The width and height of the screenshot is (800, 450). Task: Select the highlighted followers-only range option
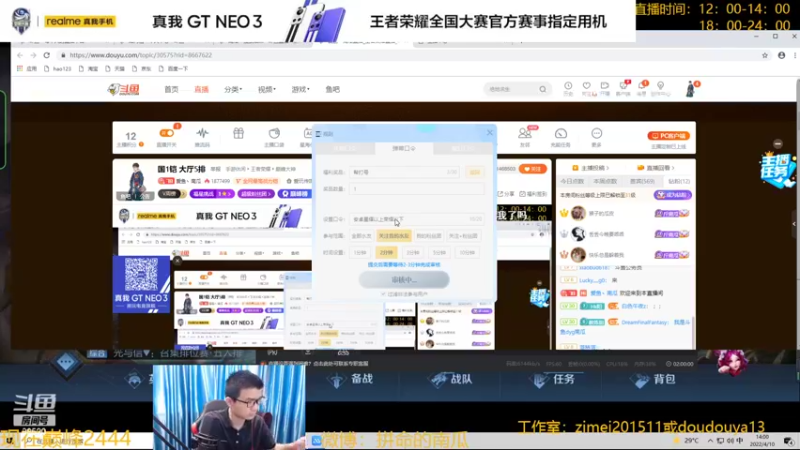coord(393,236)
